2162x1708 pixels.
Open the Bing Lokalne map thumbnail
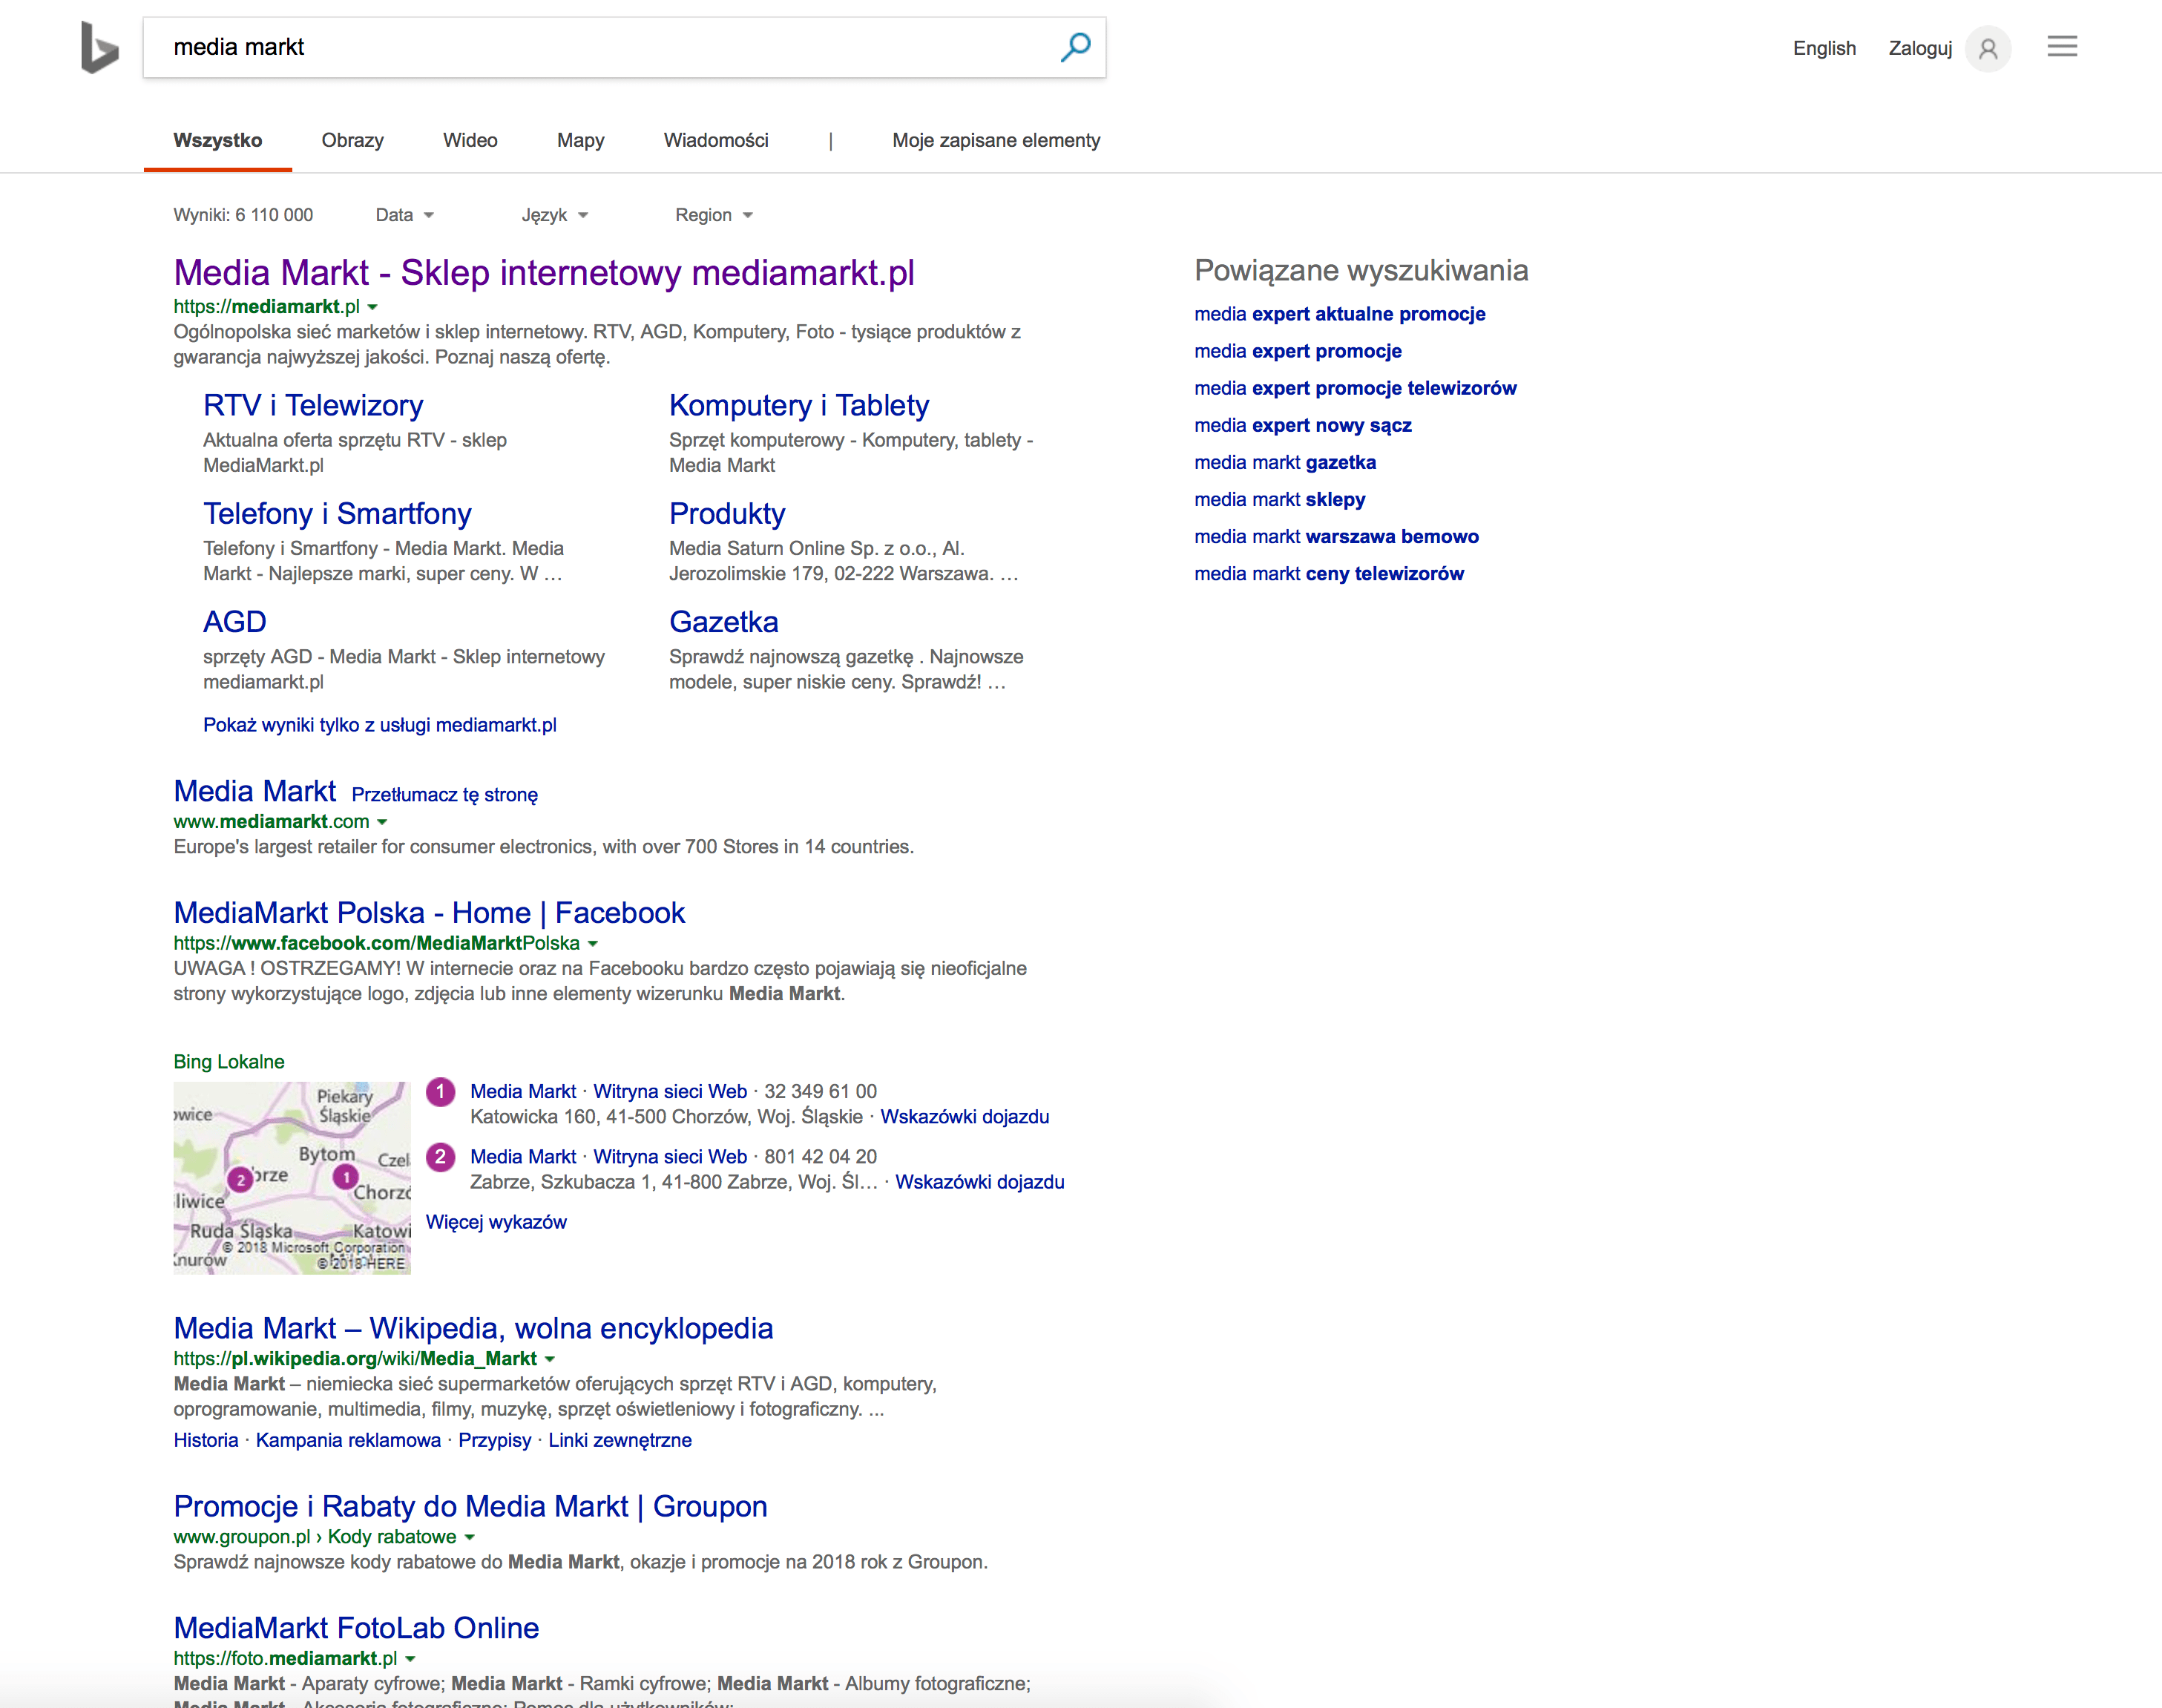click(292, 1178)
